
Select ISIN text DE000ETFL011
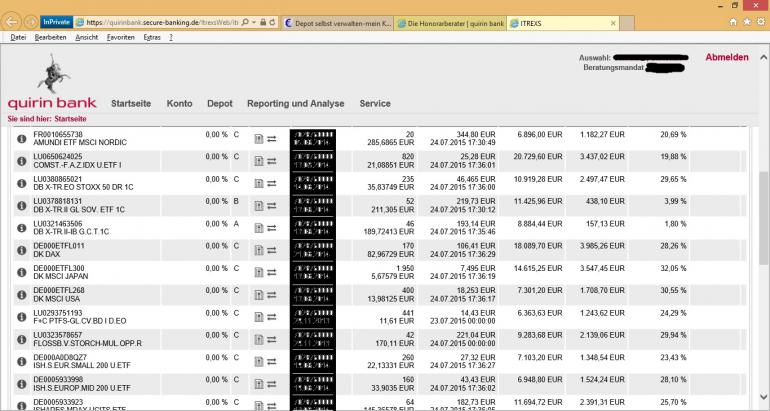tap(58, 246)
